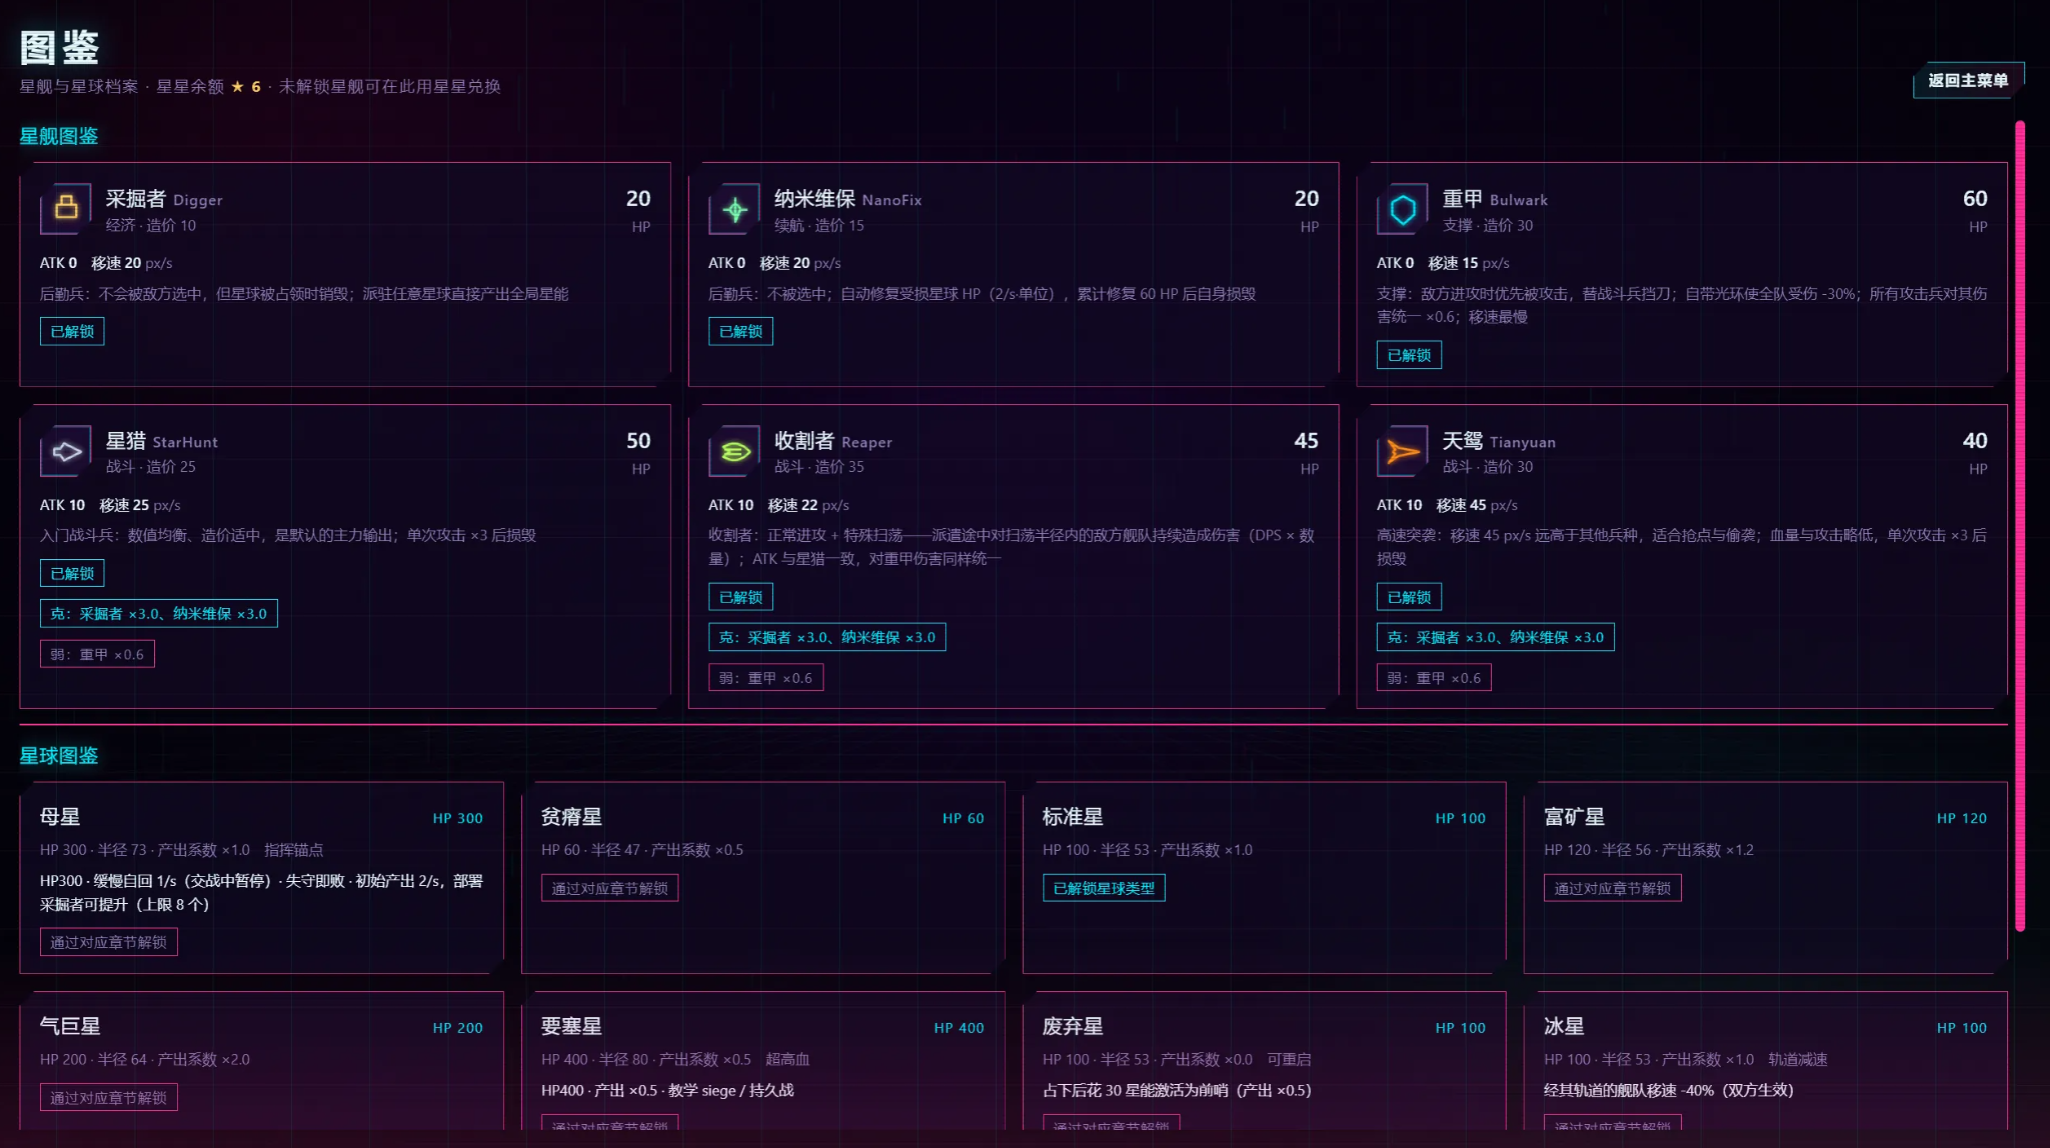Click 已解锁 badge on Bulwark card

tap(1409, 355)
